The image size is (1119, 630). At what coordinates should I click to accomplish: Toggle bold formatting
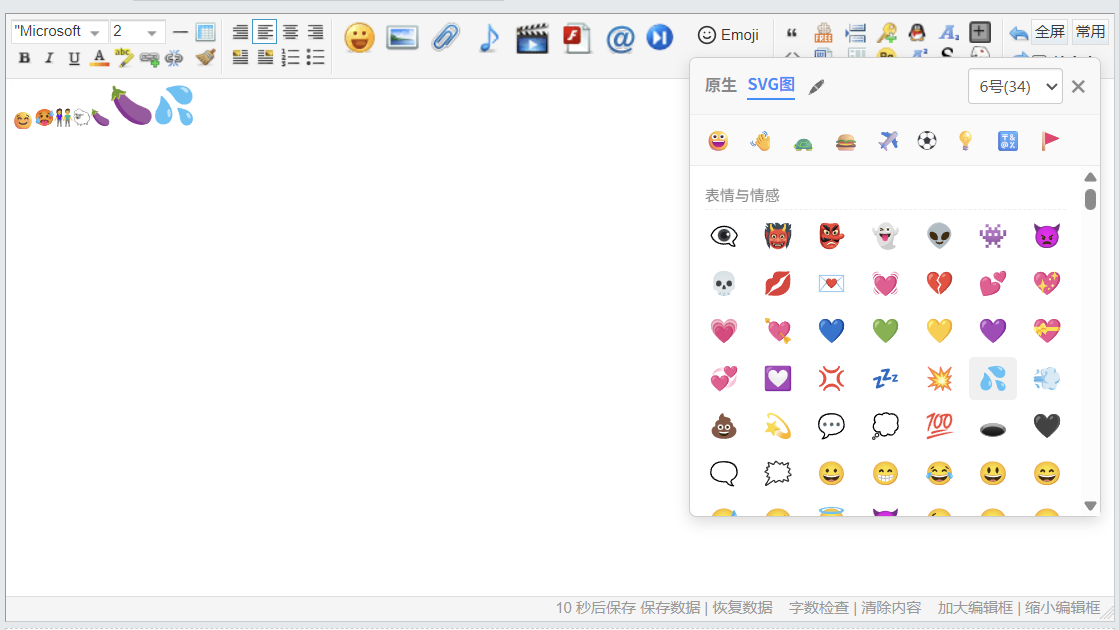tap(24, 58)
